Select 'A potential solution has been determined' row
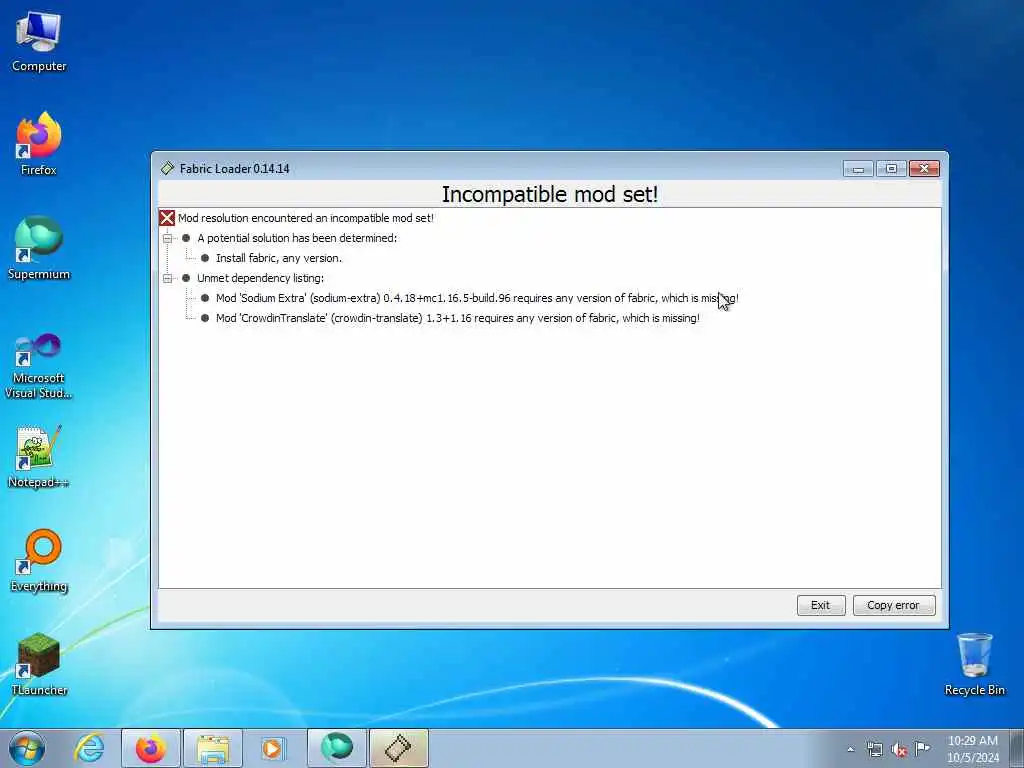 [x=297, y=238]
